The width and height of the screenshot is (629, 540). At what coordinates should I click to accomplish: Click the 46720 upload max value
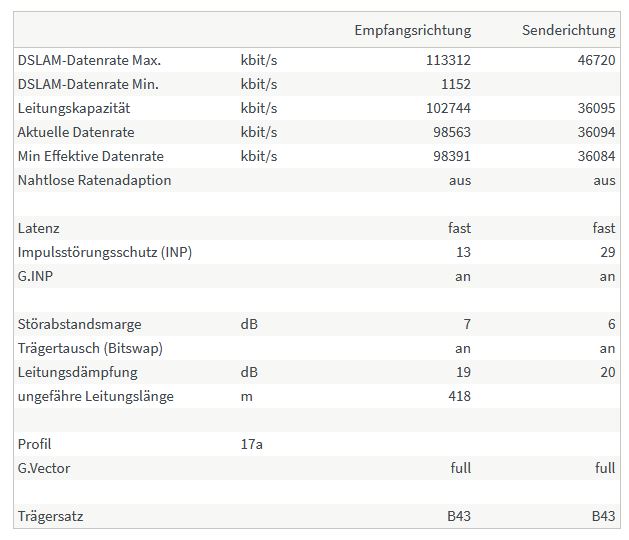pos(596,60)
